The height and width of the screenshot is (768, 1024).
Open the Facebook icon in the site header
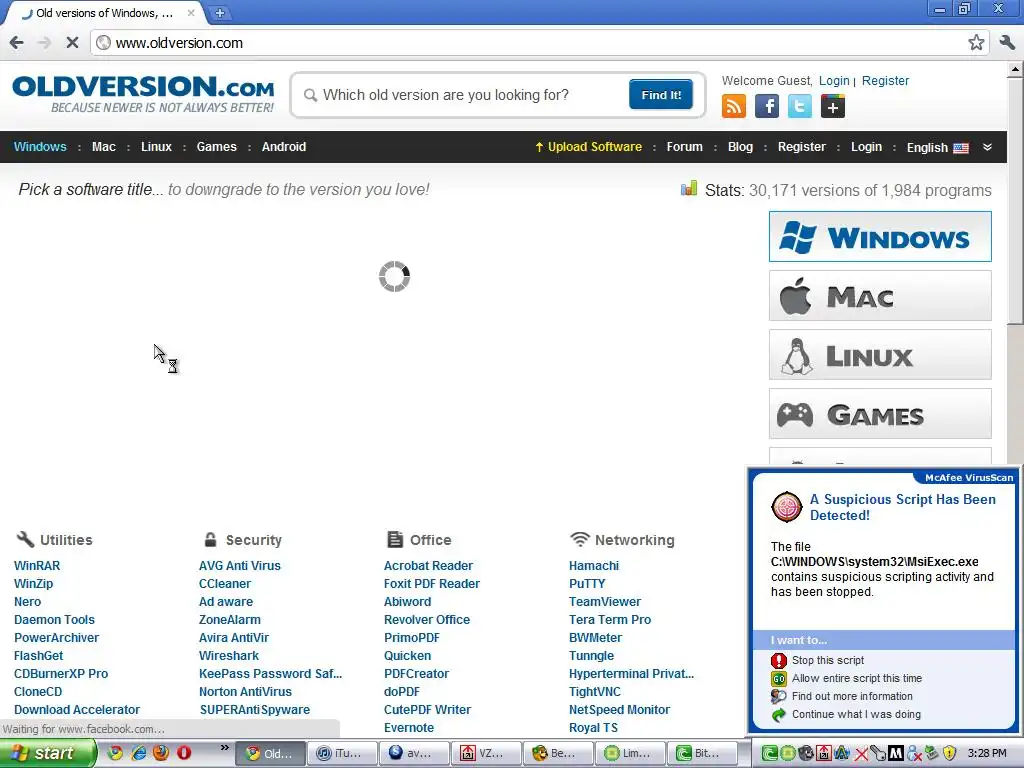pyautogui.click(x=767, y=106)
